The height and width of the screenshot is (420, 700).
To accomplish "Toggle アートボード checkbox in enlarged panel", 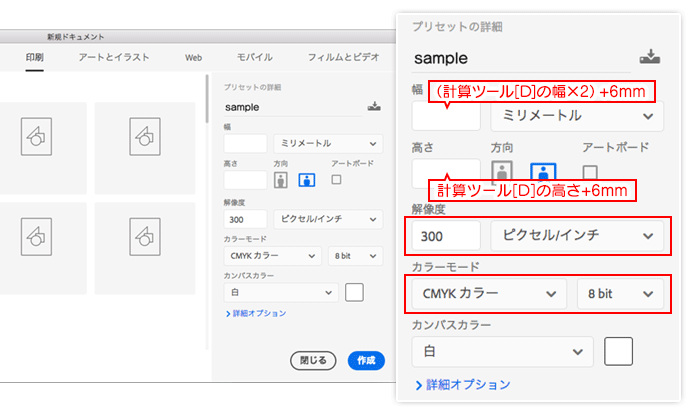I will click(x=590, y=174).
